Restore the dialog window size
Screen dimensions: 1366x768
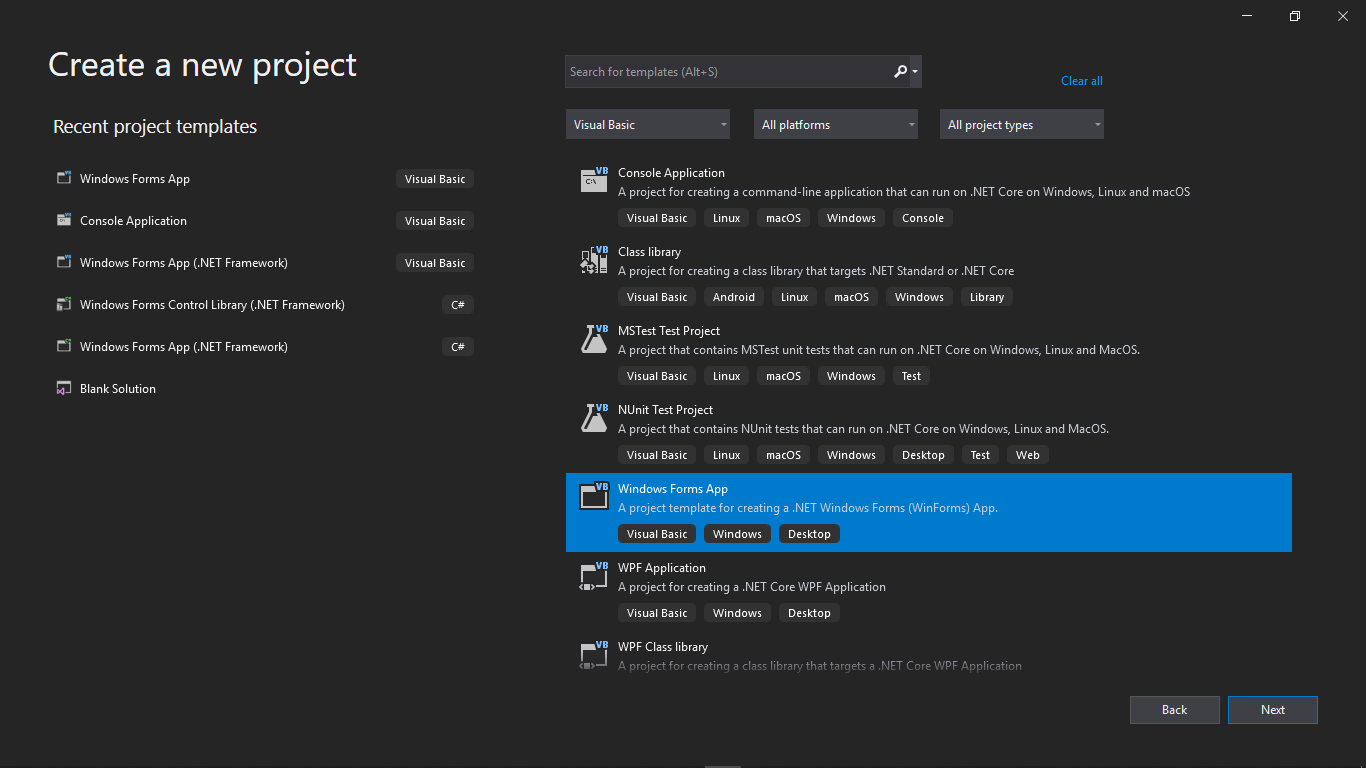1295,16
